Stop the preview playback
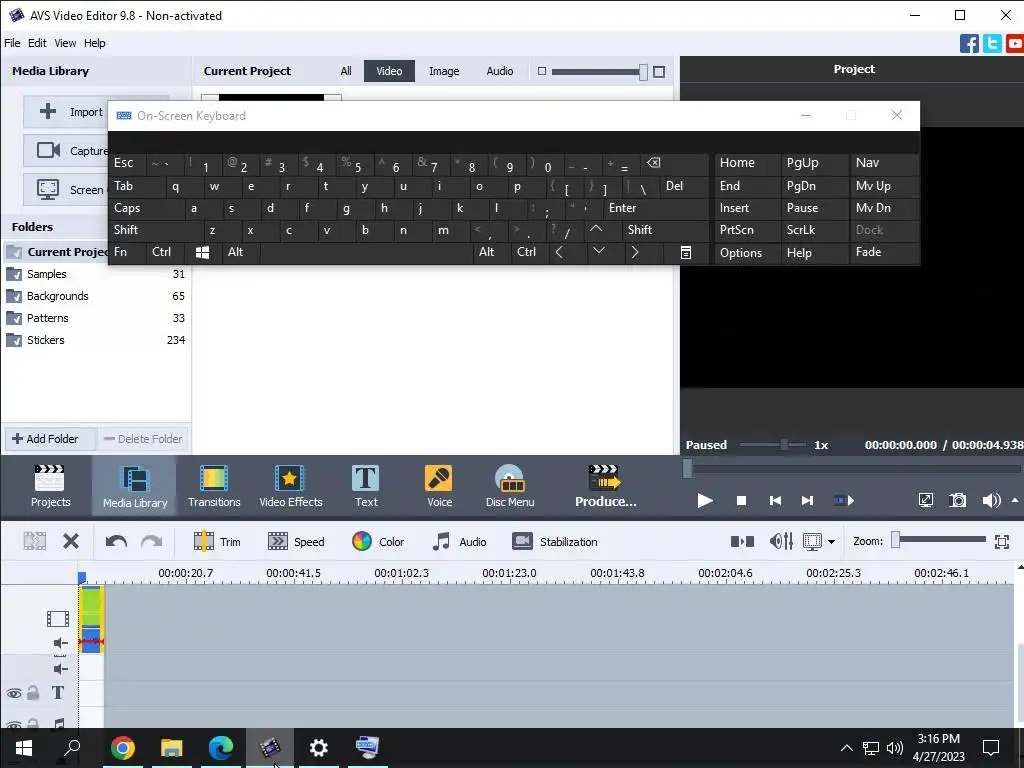The width and height of the screenshot is (1024, 768). click(741, 500)
